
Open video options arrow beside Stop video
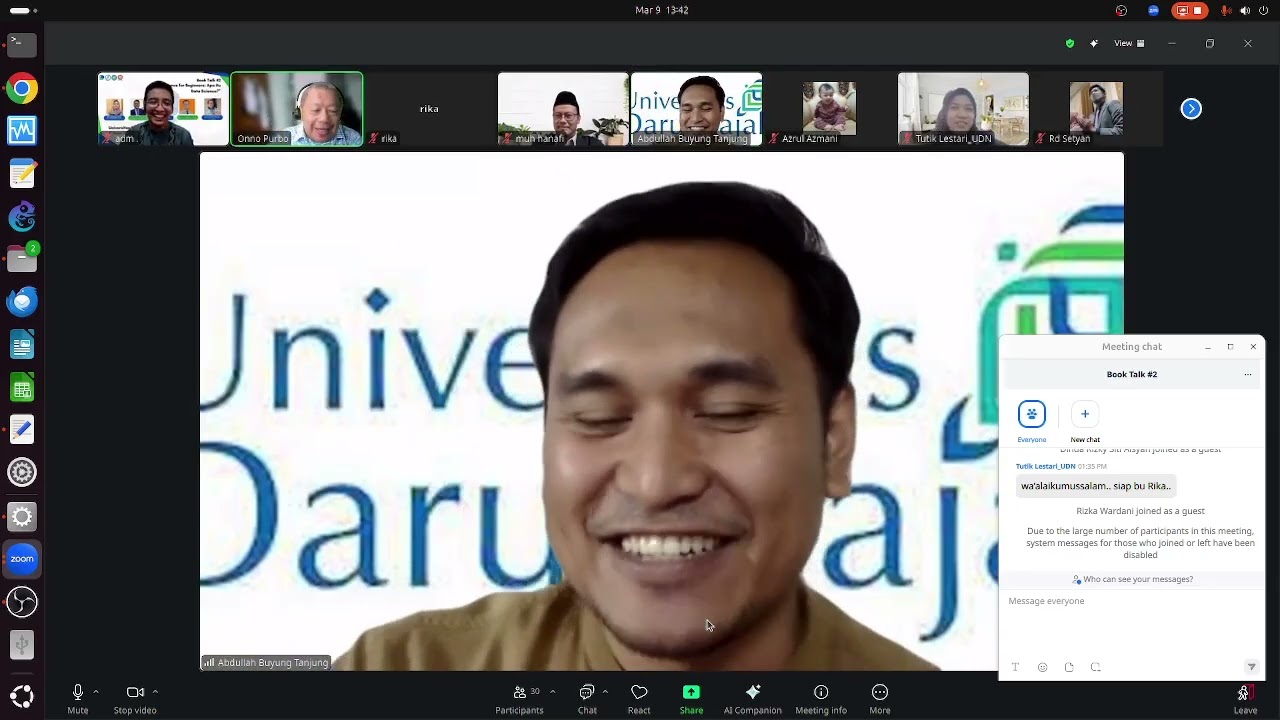[155, 692]
